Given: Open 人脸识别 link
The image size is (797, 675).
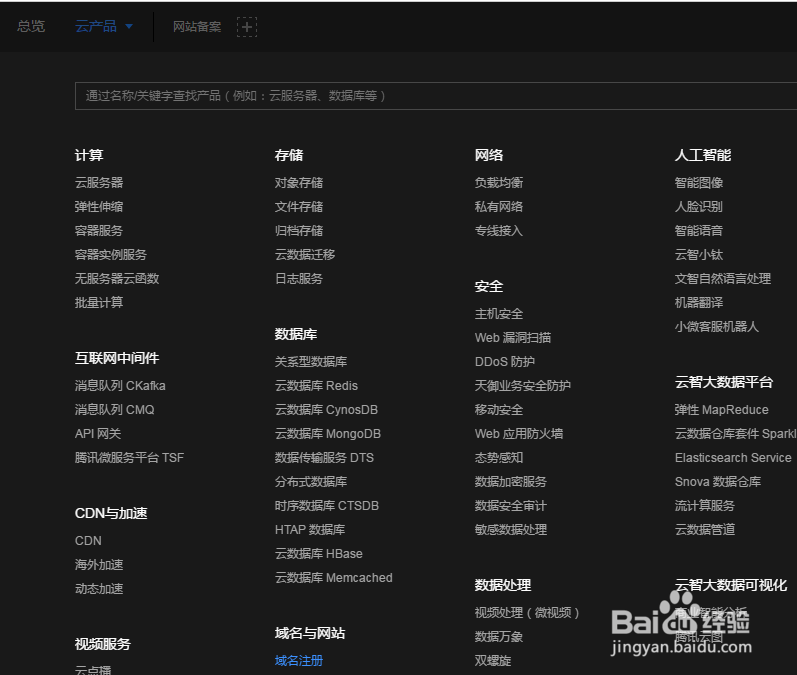Looking at the screenshot, I should pos(699,206).
